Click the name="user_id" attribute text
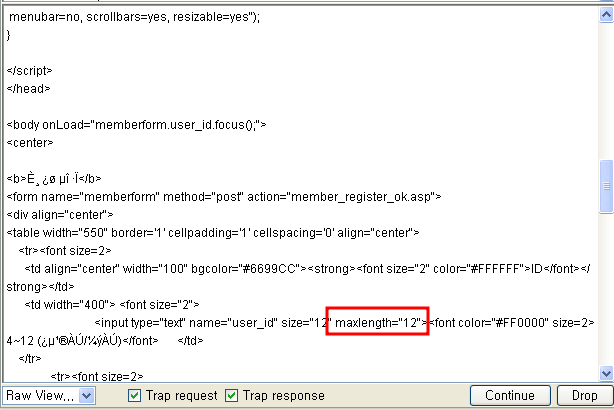This screenshot has width=614, height=410. [233, 323]
